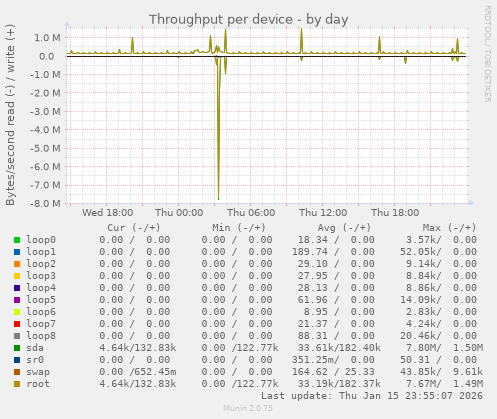Select the loop4 legend label
This screenshot has height=419, width=497.
click(41, 288)
